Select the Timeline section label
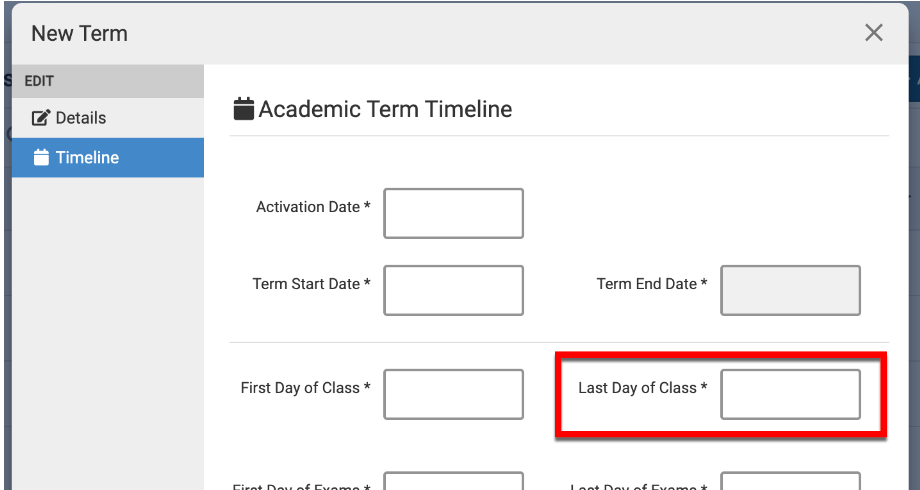The height and width of the screenshot is (490, 920). [x=87, y=158]
